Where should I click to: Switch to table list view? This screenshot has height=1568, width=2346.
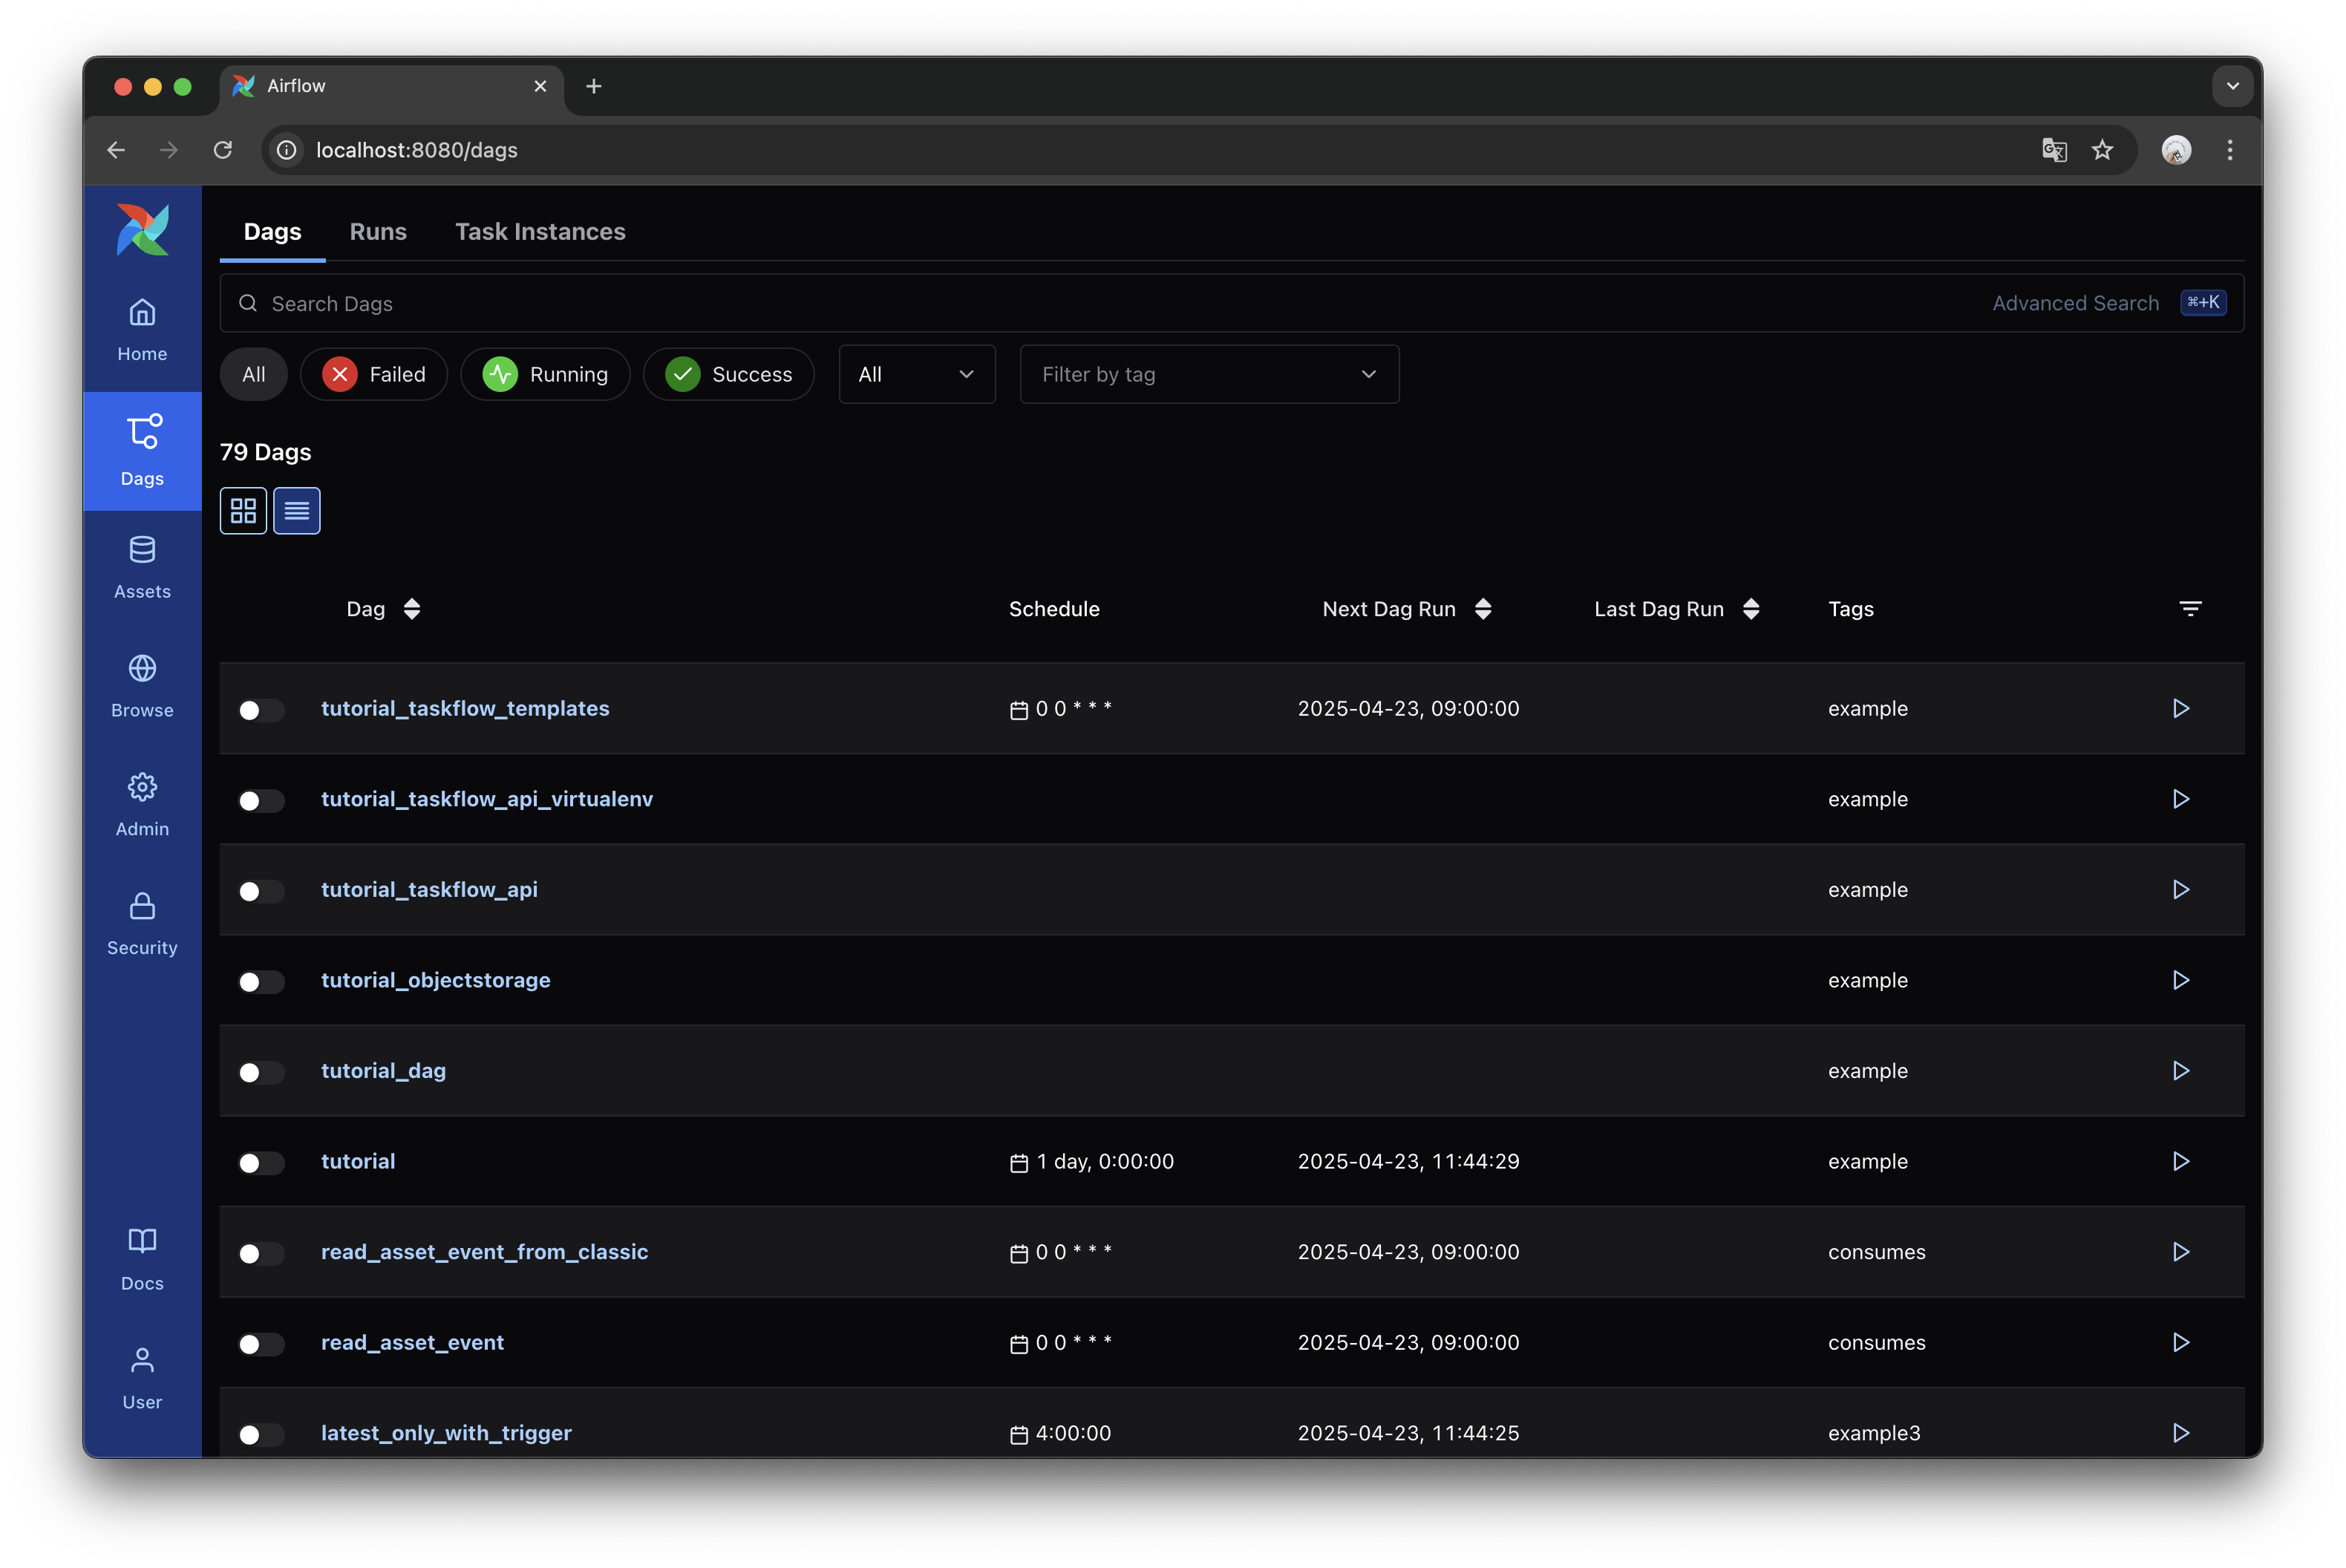click(x=297, y=511)
